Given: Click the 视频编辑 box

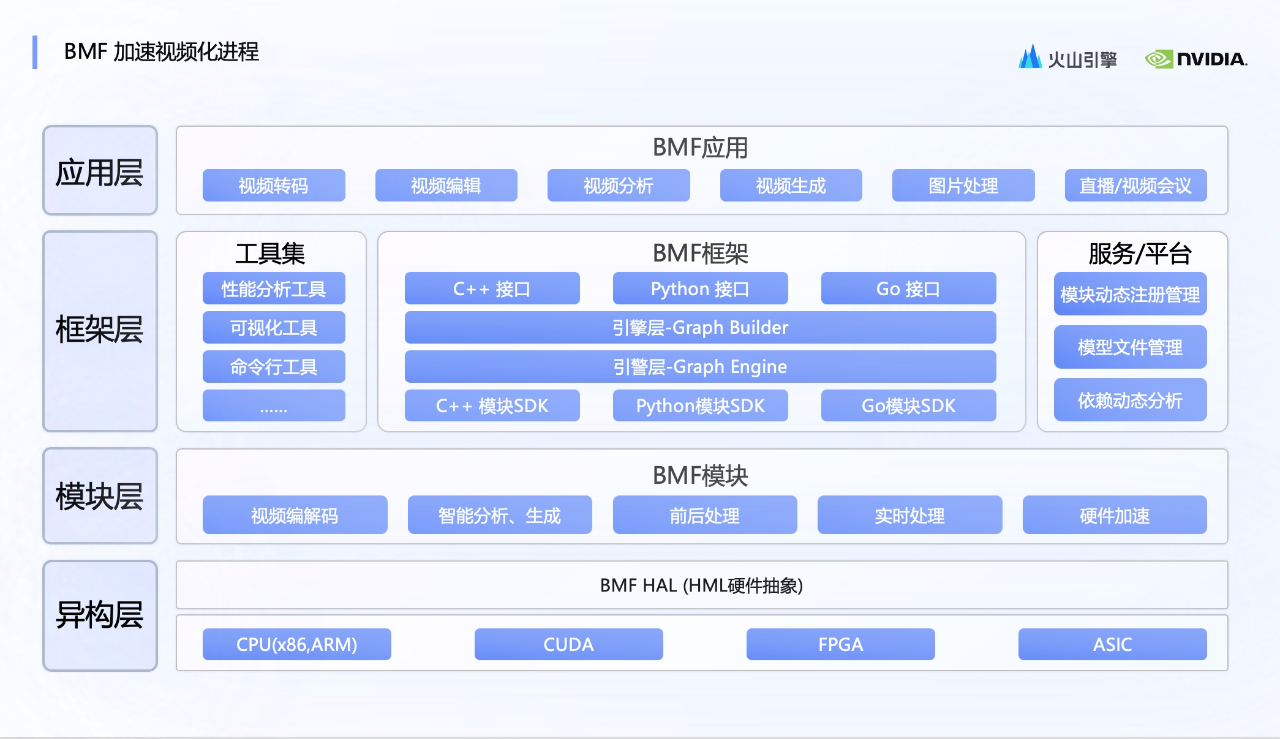Looking at the screenshot, I should [446, 186].
